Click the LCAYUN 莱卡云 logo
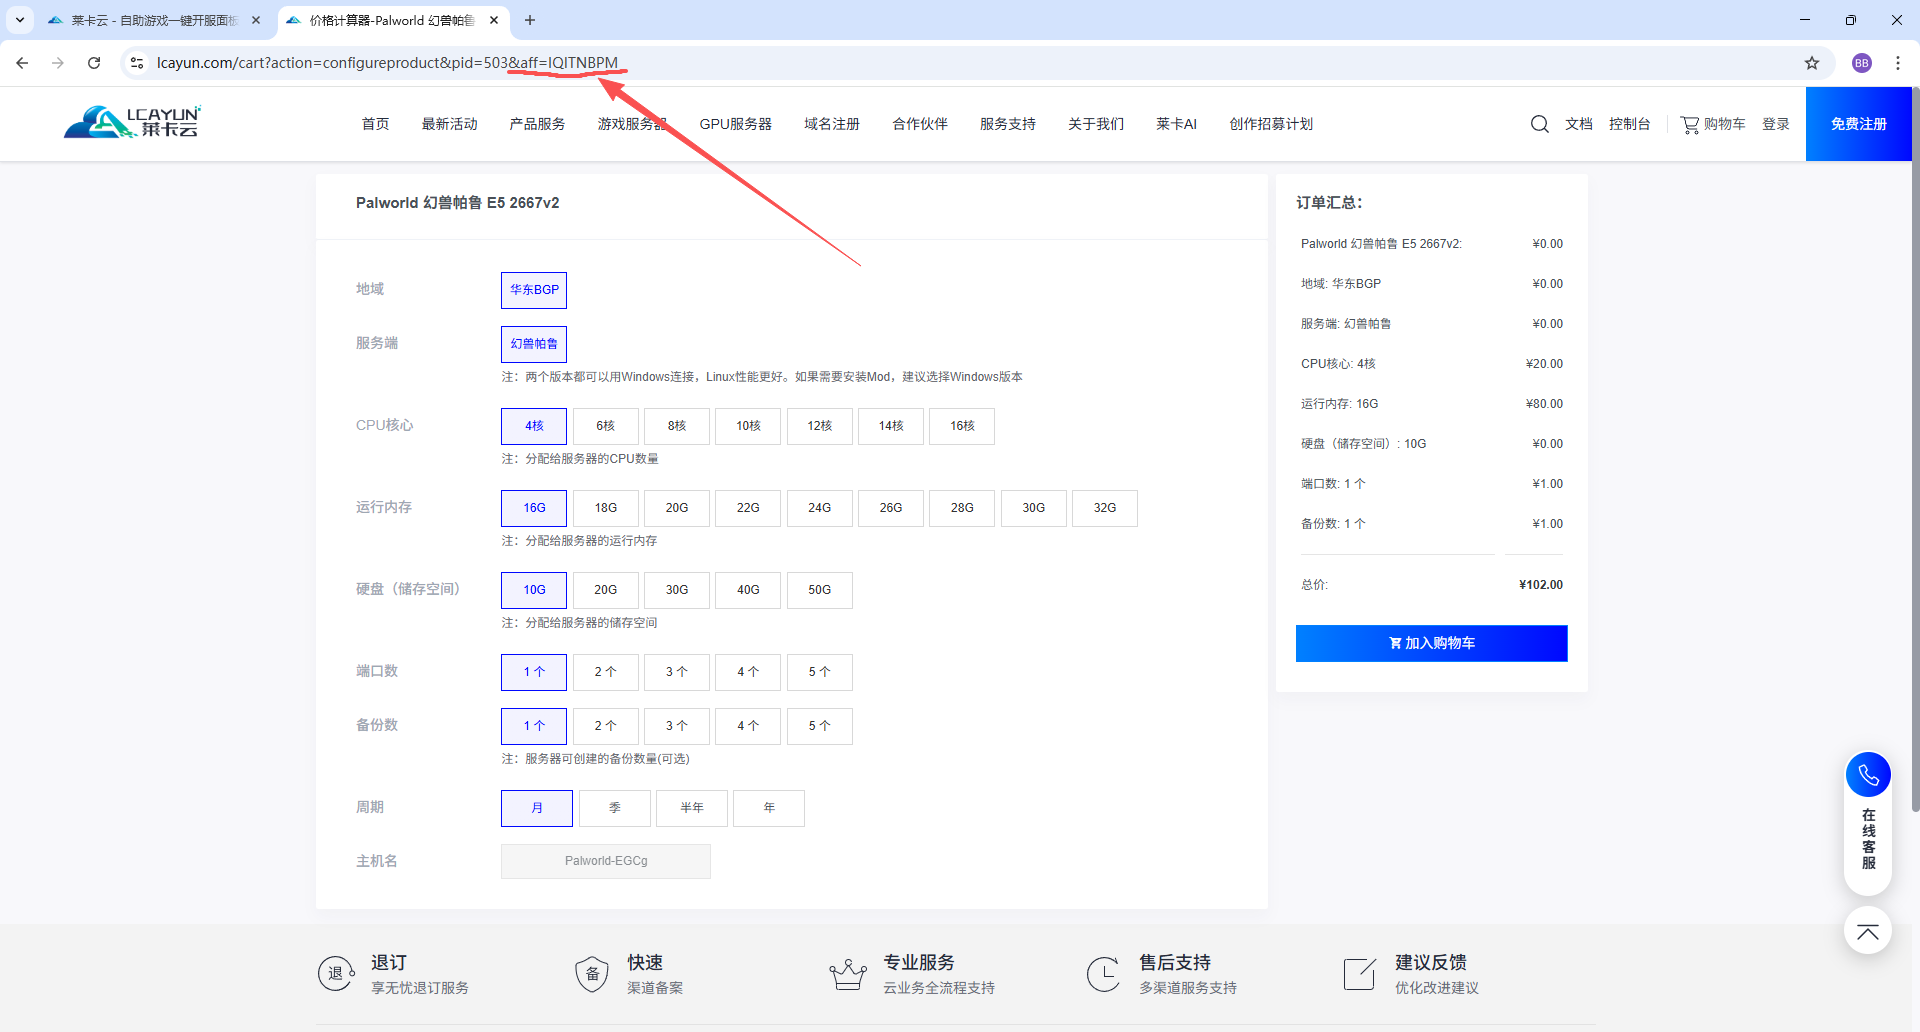Screen dimensions: 1920x1032 click(x=133, y=122)
